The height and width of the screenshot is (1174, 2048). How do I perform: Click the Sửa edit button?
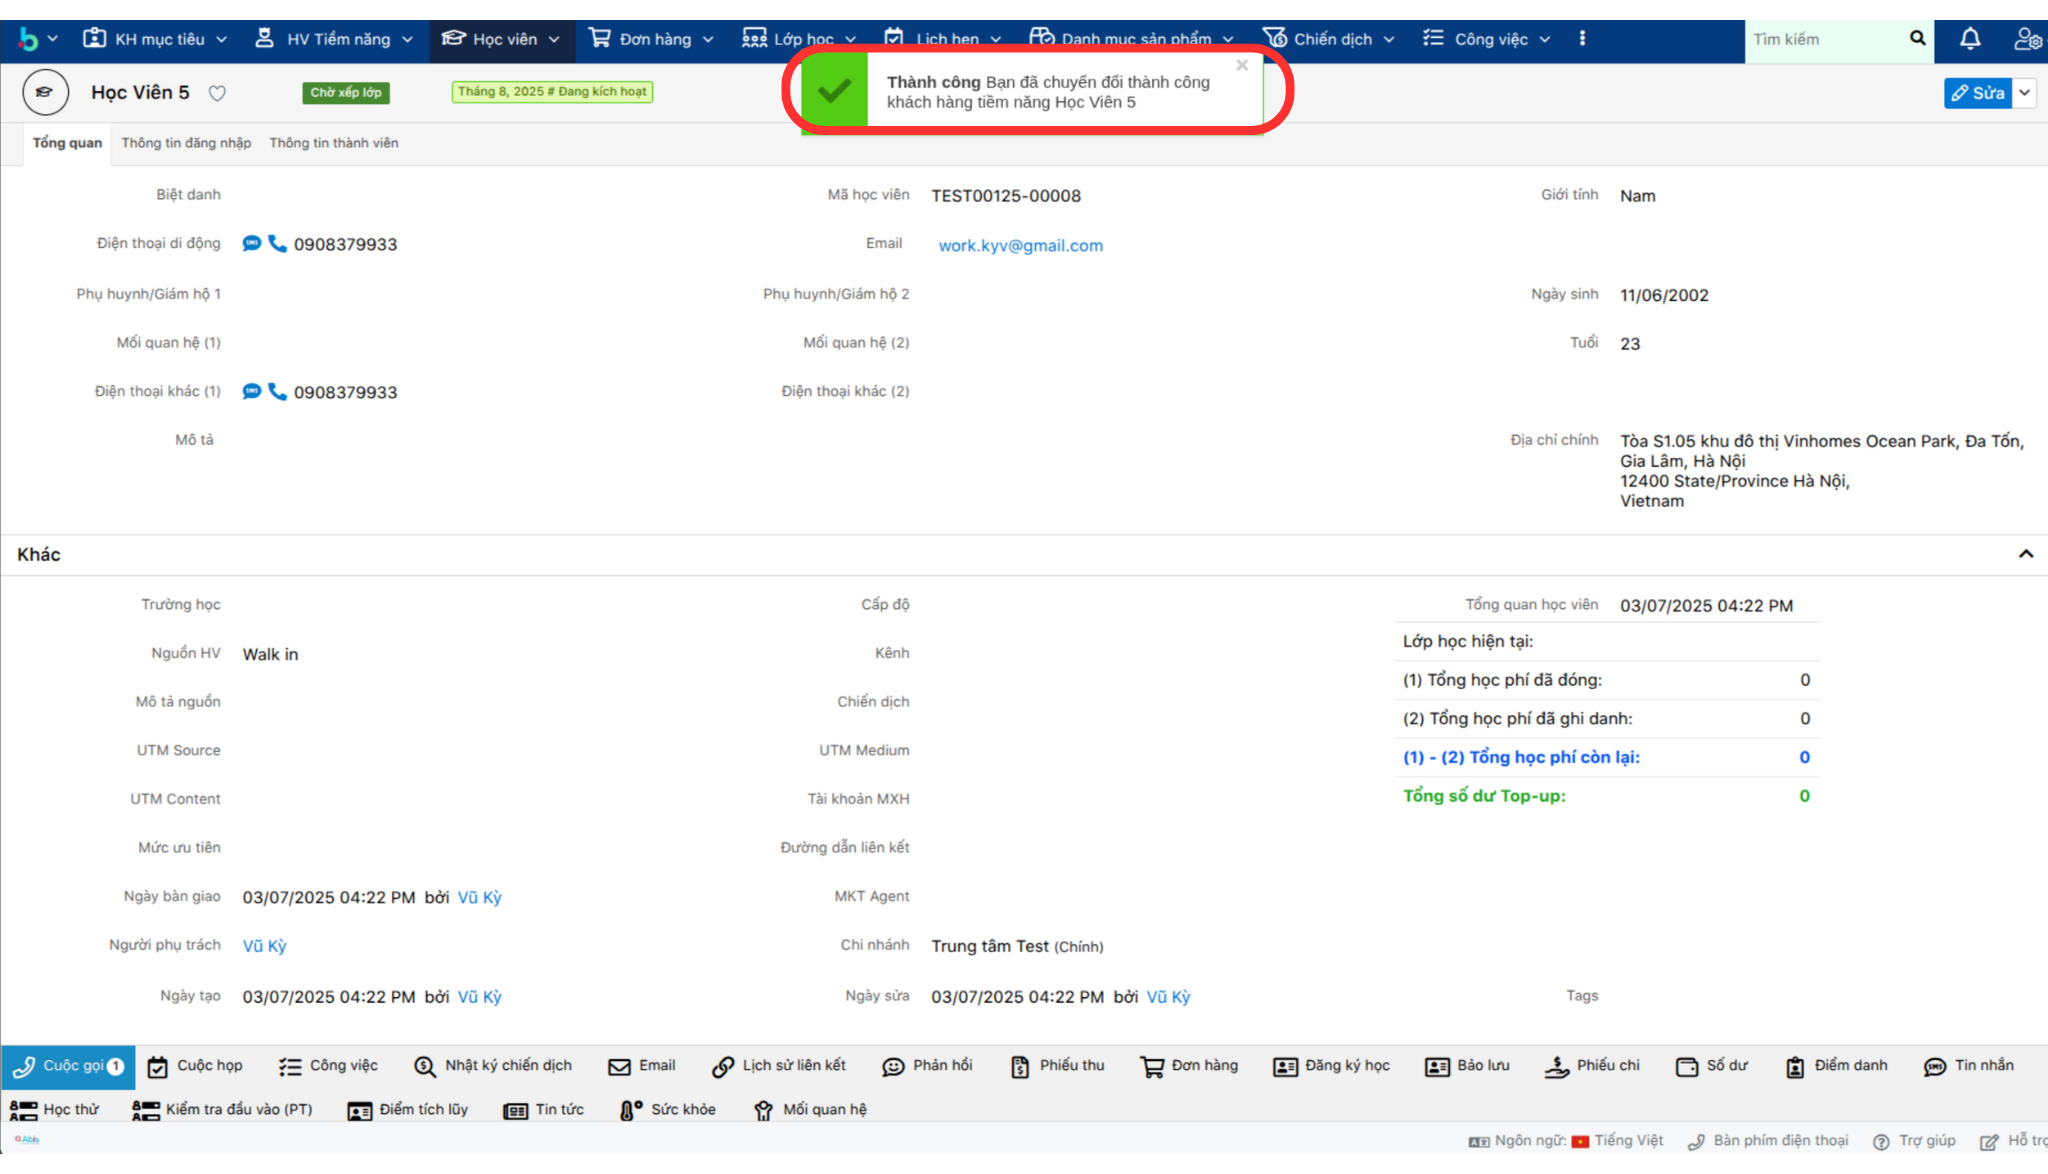(x=1977, y=93)
